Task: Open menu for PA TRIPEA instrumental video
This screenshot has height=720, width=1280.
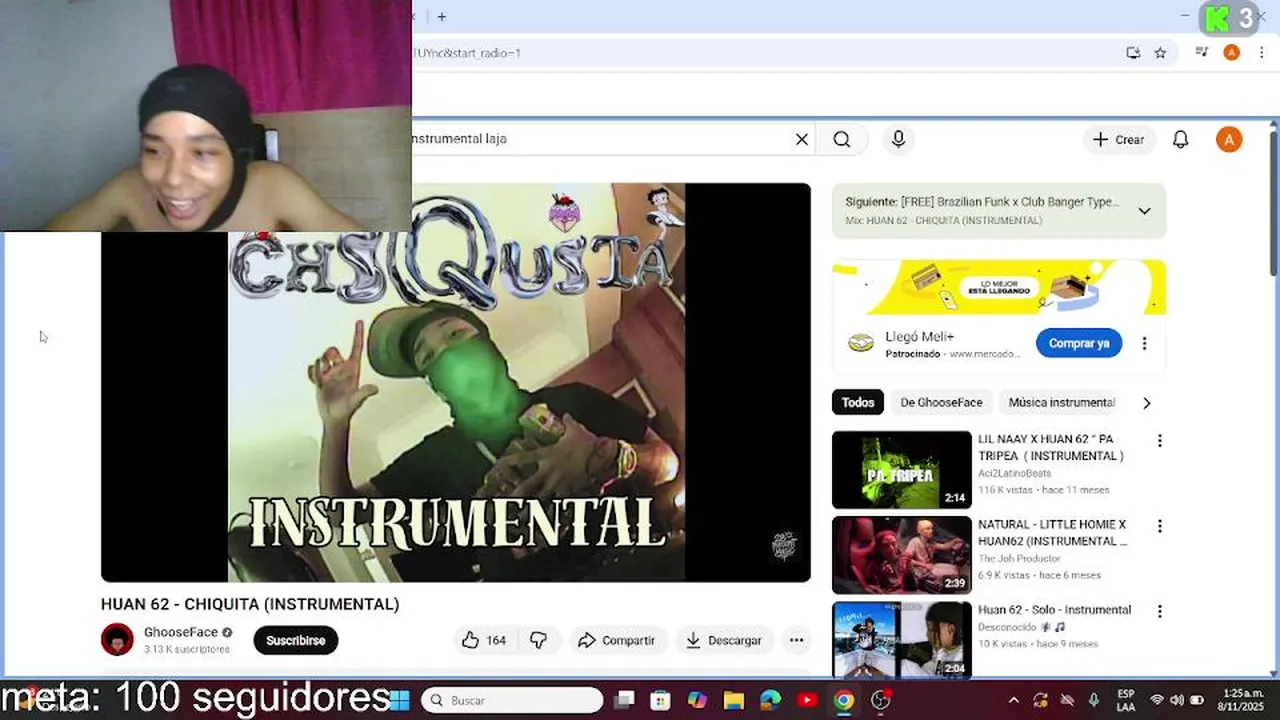Action: tap(1160, 440)
